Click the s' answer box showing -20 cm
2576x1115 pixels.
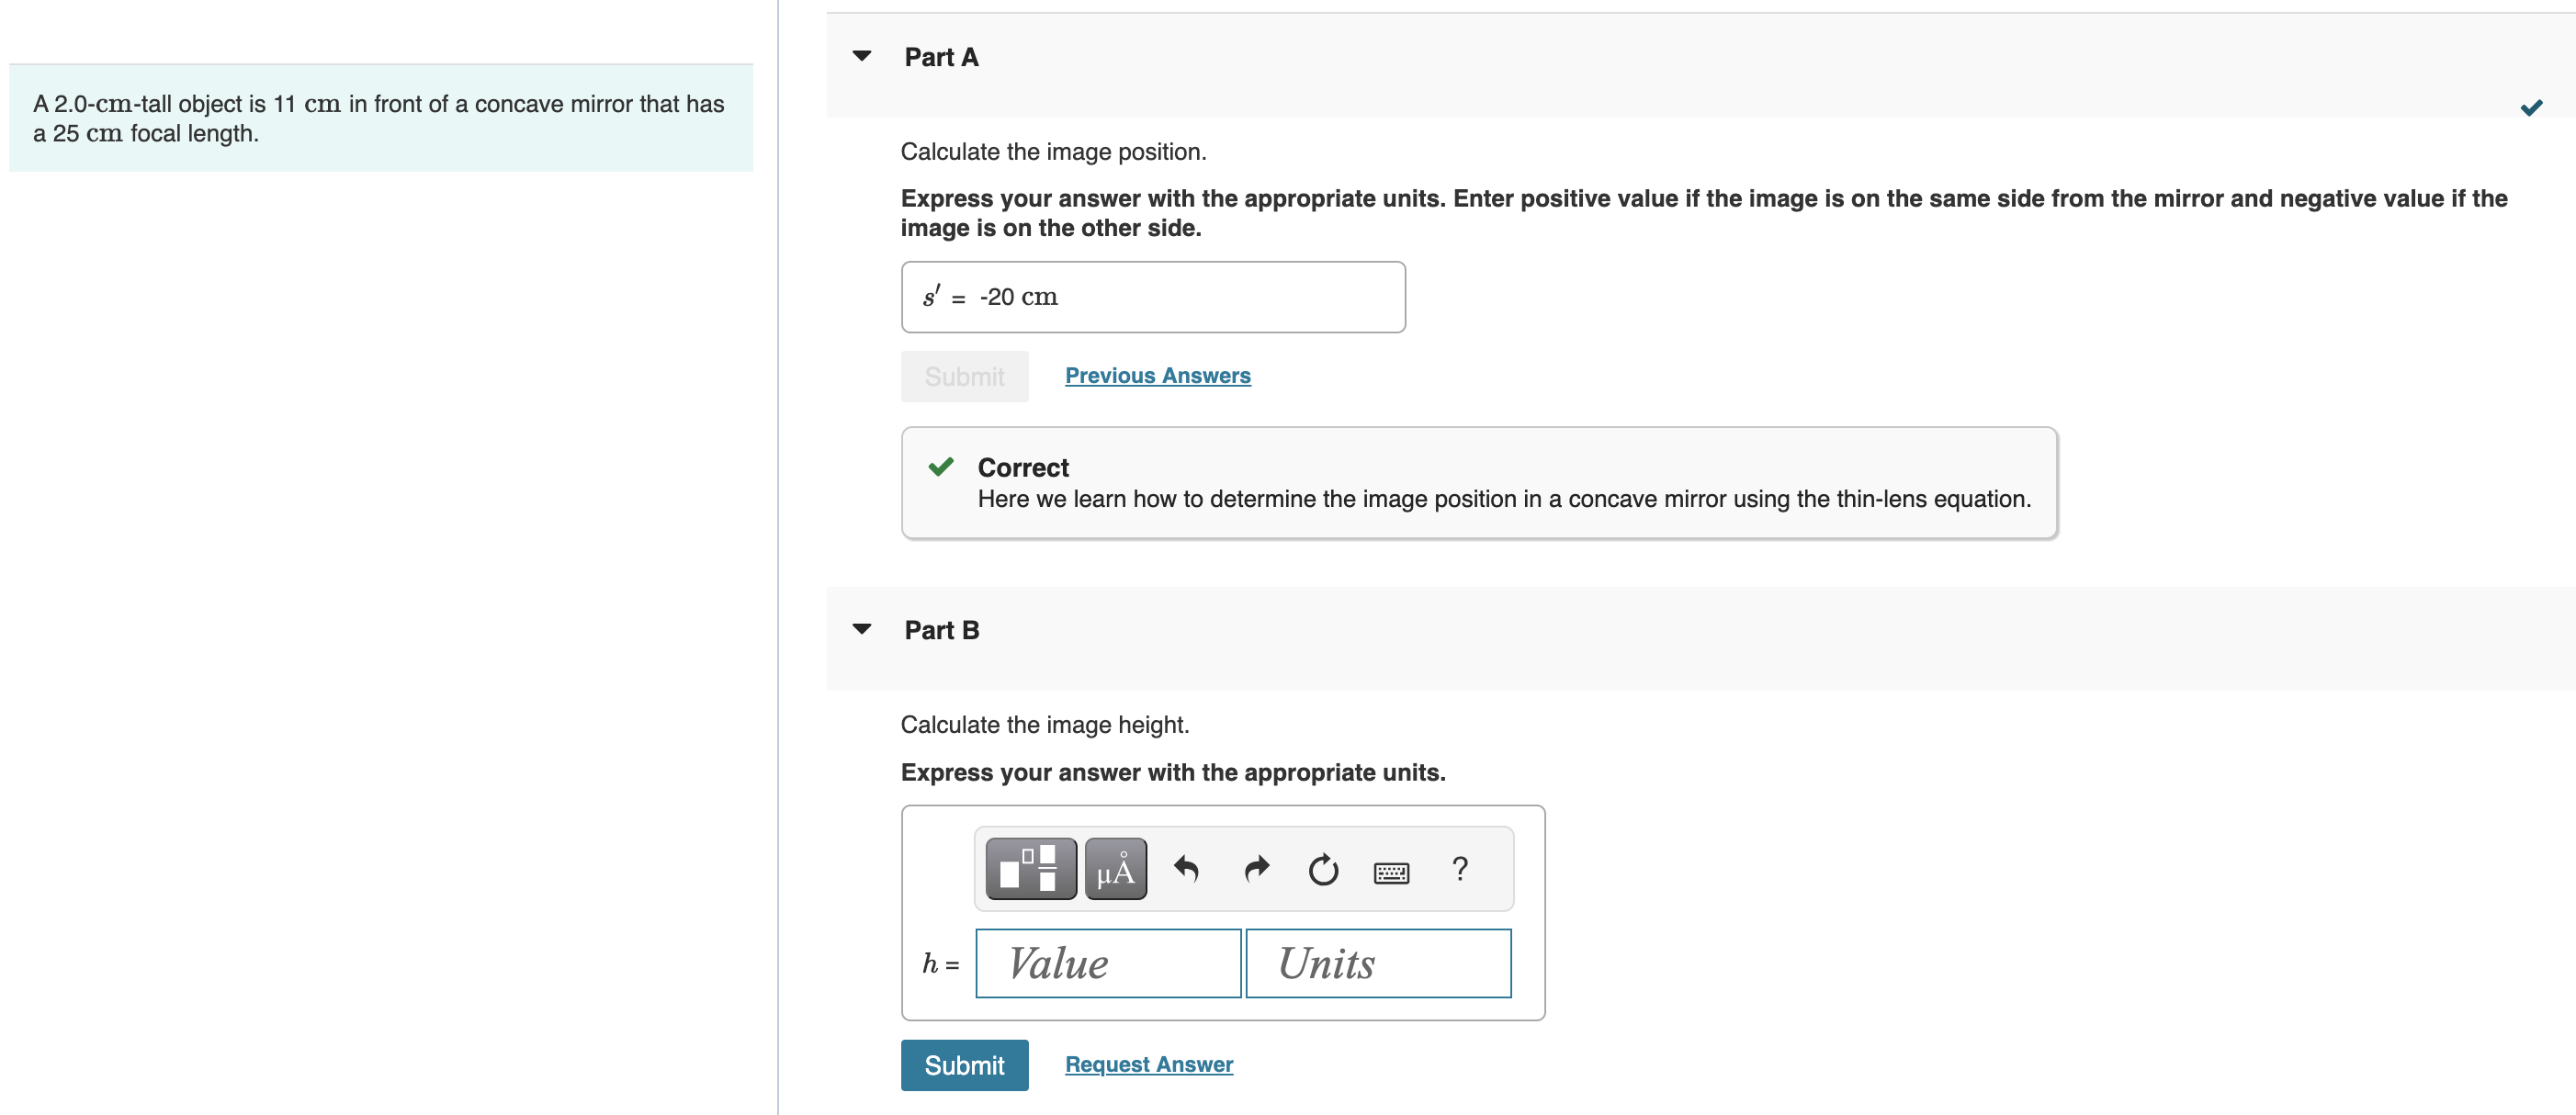coord(1152,297)
